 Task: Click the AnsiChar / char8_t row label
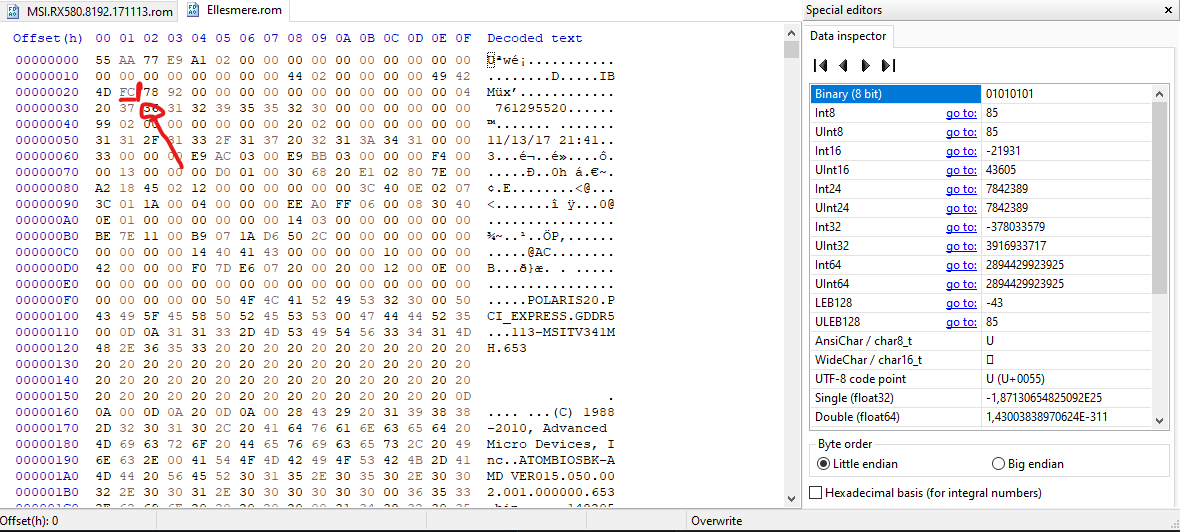click(x=858, y=341)
